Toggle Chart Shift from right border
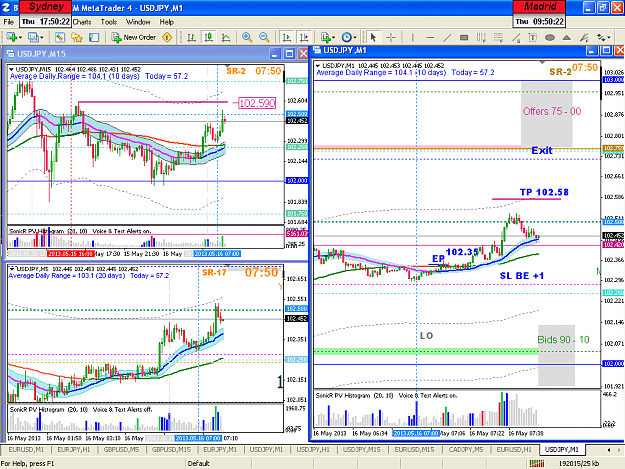Image resolution: width=625 pixels, height=469 pixels. click(304, 37)
